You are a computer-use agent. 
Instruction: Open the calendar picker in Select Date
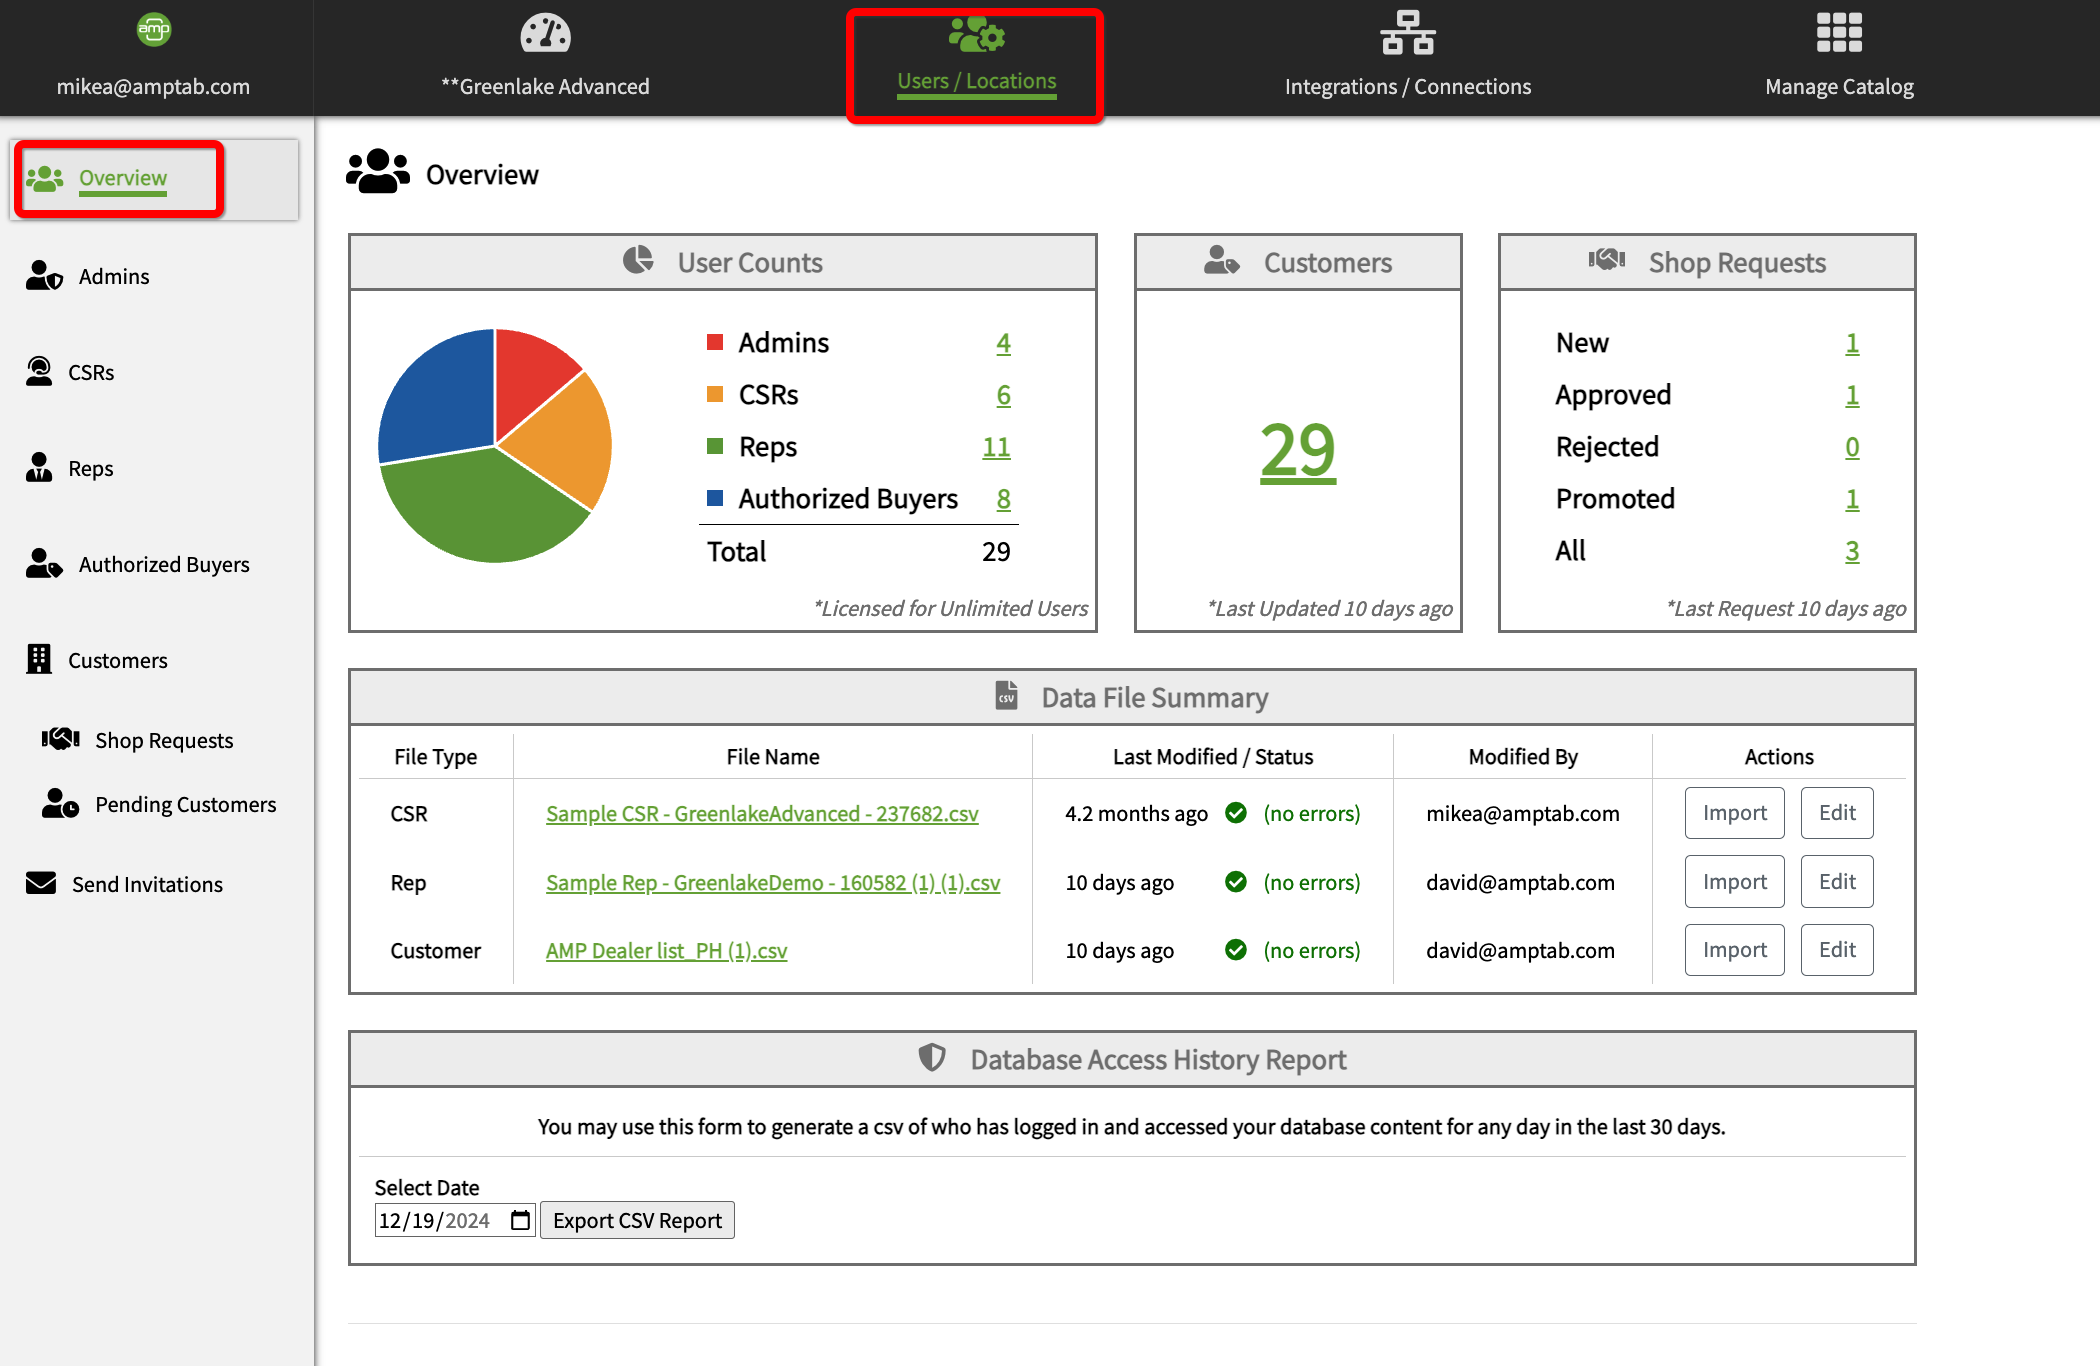coord(520,1220)
